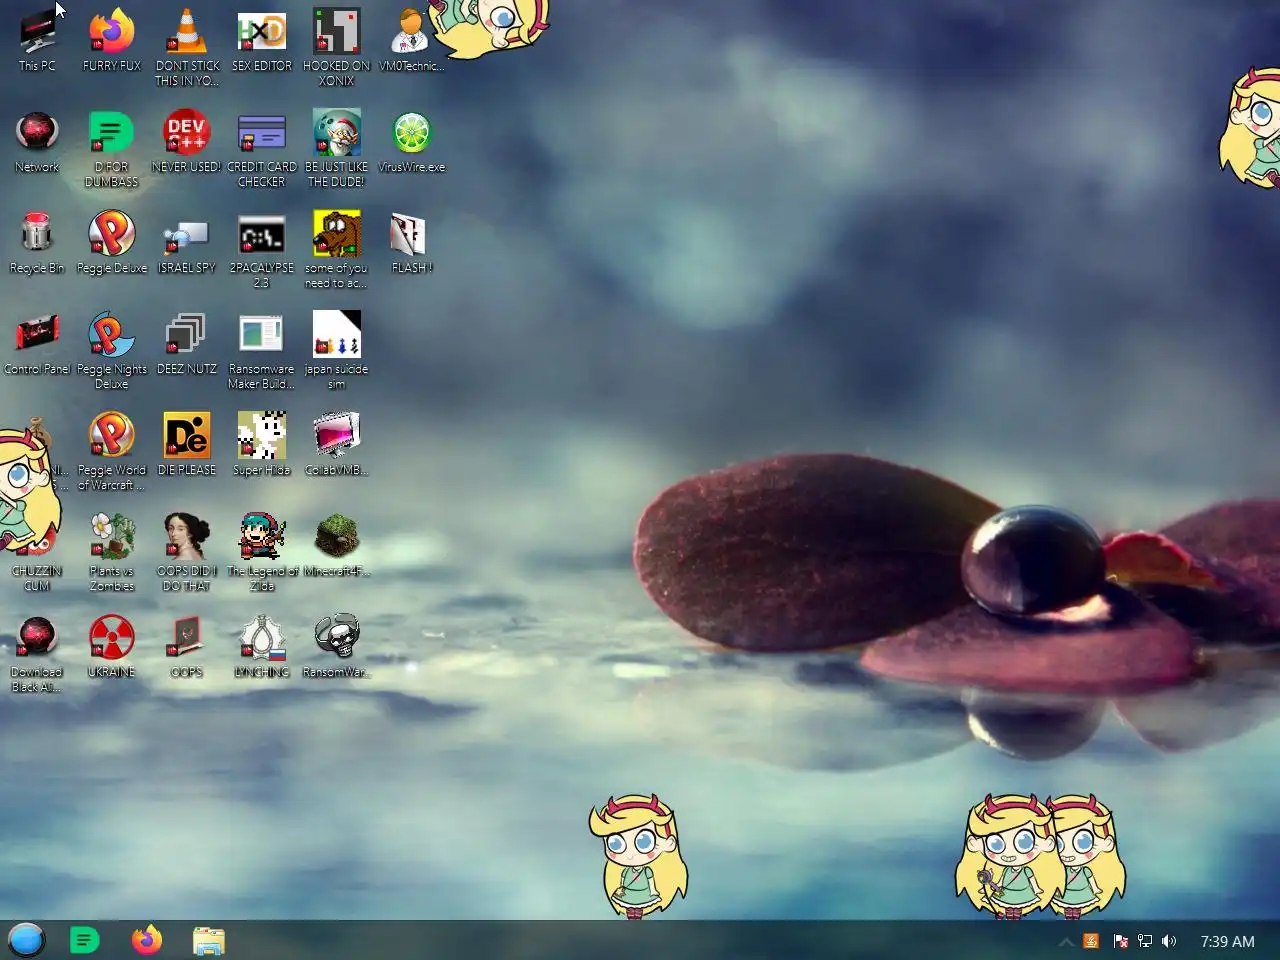Select the 'some of you need to ac...' icon
Screen dimensions: 1280x960
click(x=337, y=250)
